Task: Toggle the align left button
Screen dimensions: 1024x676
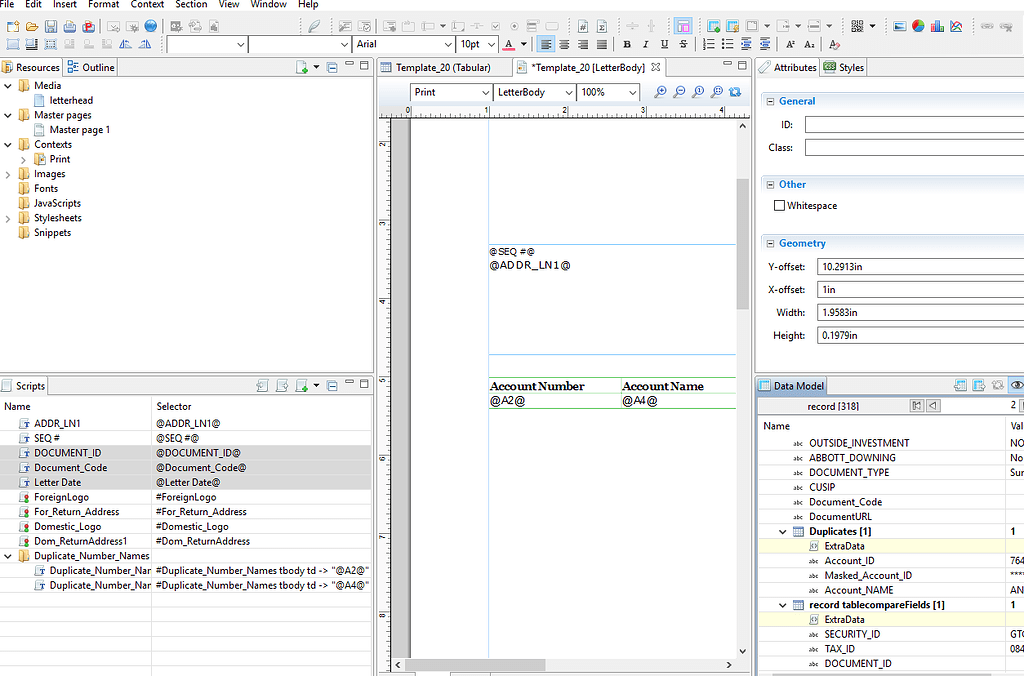Action: click(x=546, y=45)
